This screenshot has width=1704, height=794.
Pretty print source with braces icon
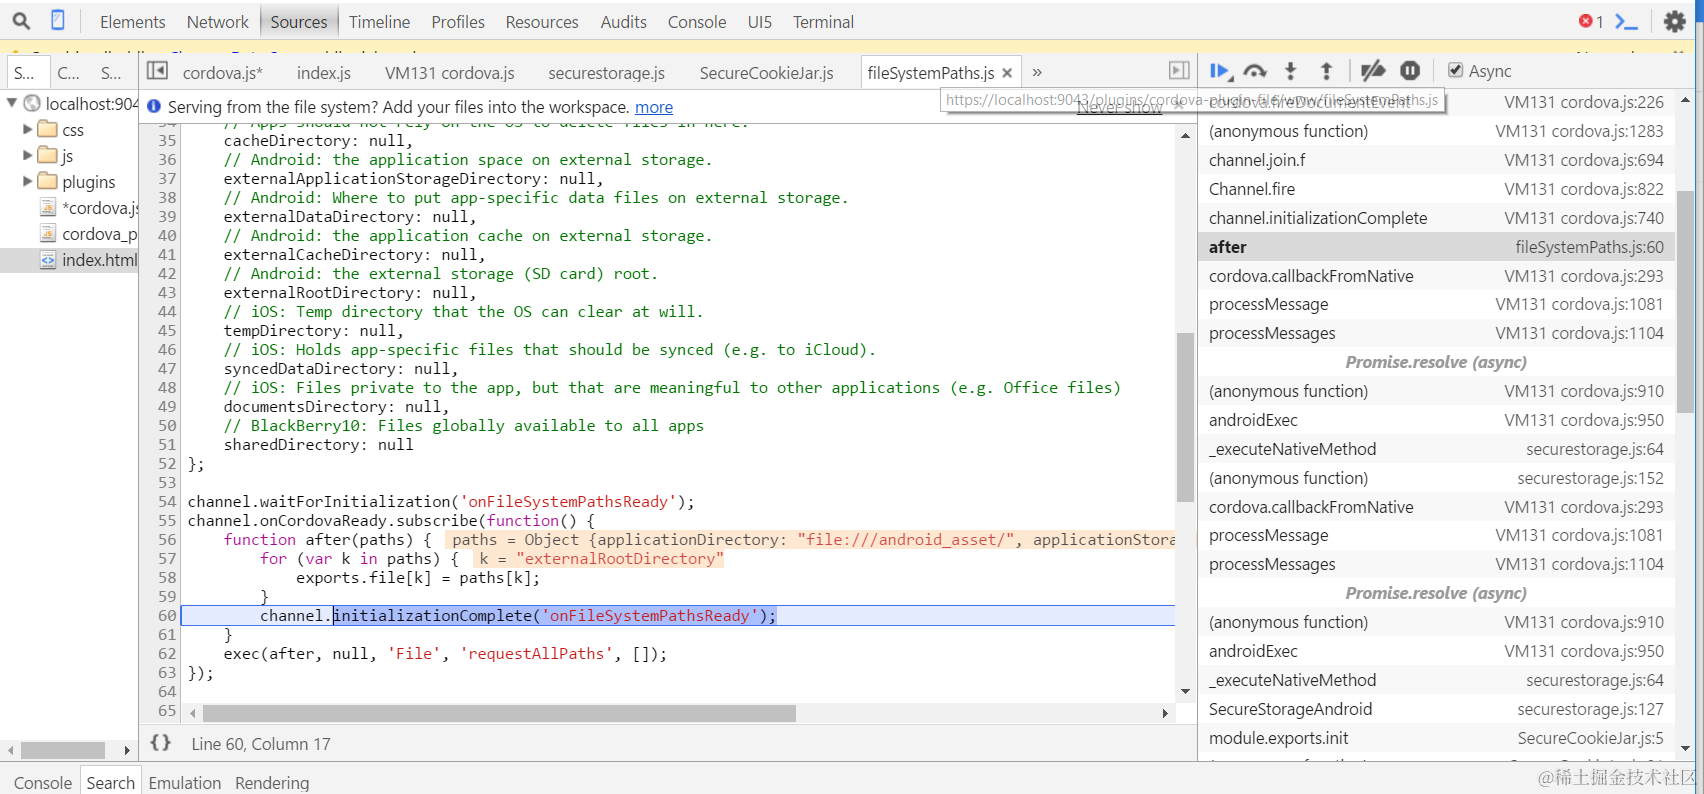click(x=161, y=743)
